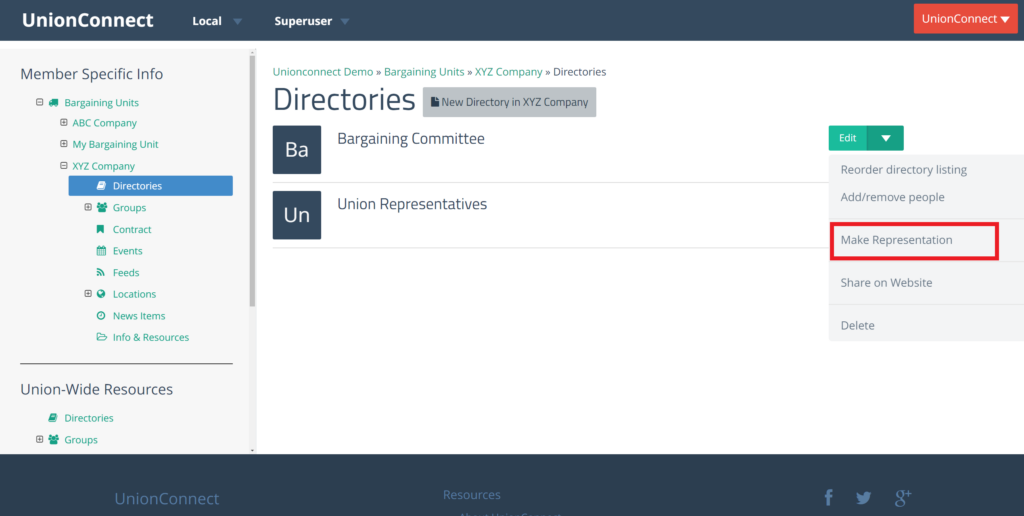This screenshot has width=1024, height=516.
Task: Open the Bargaining Units breadcrumb link
Action: pyautogui.click(x=424, y=72)
